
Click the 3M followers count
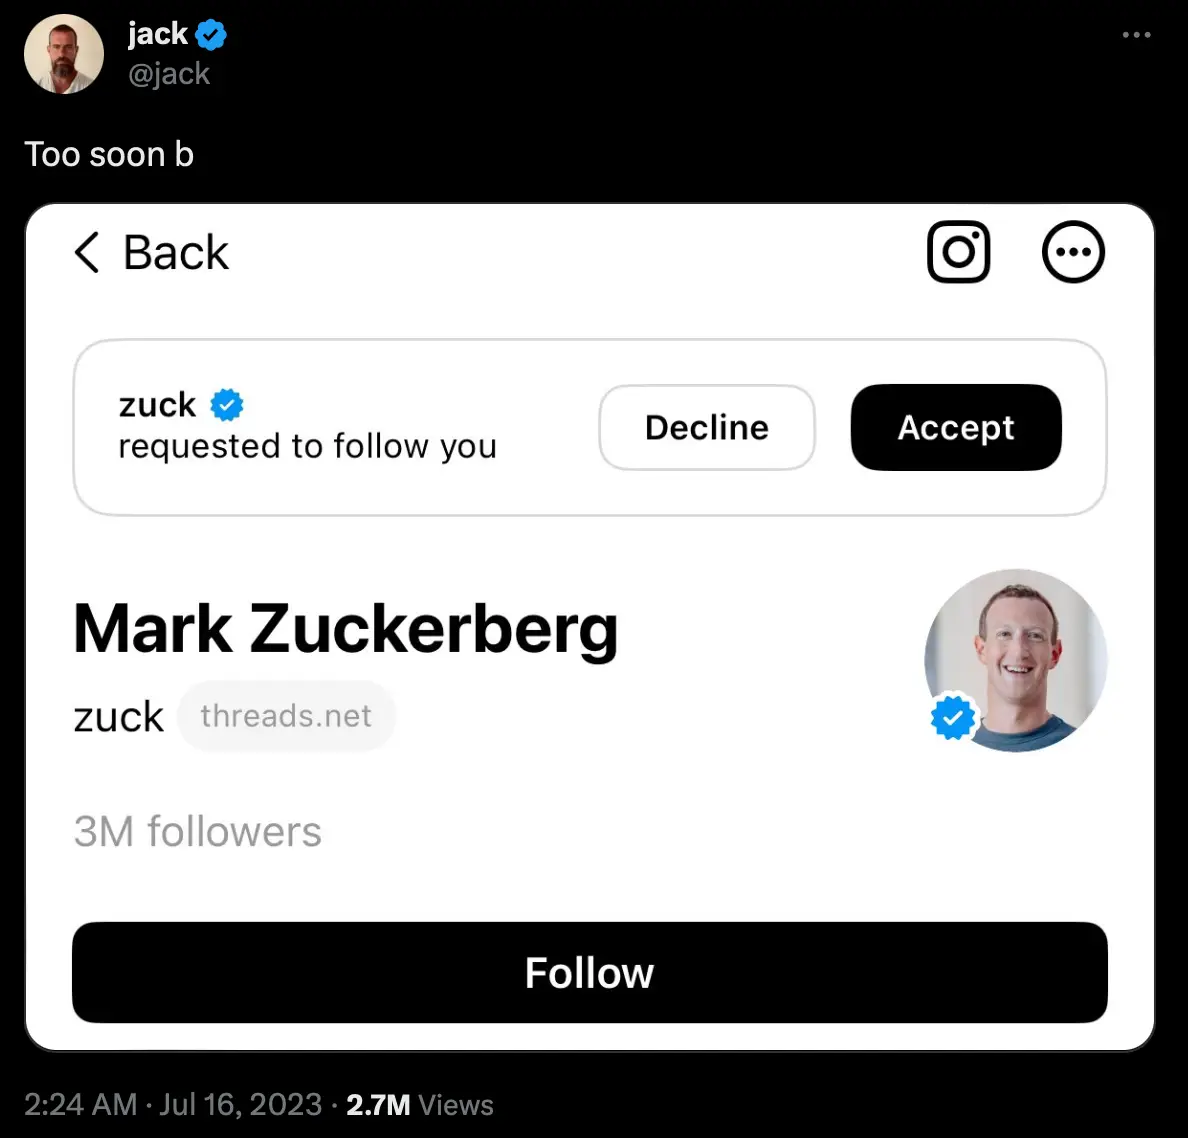pos(197,831)
